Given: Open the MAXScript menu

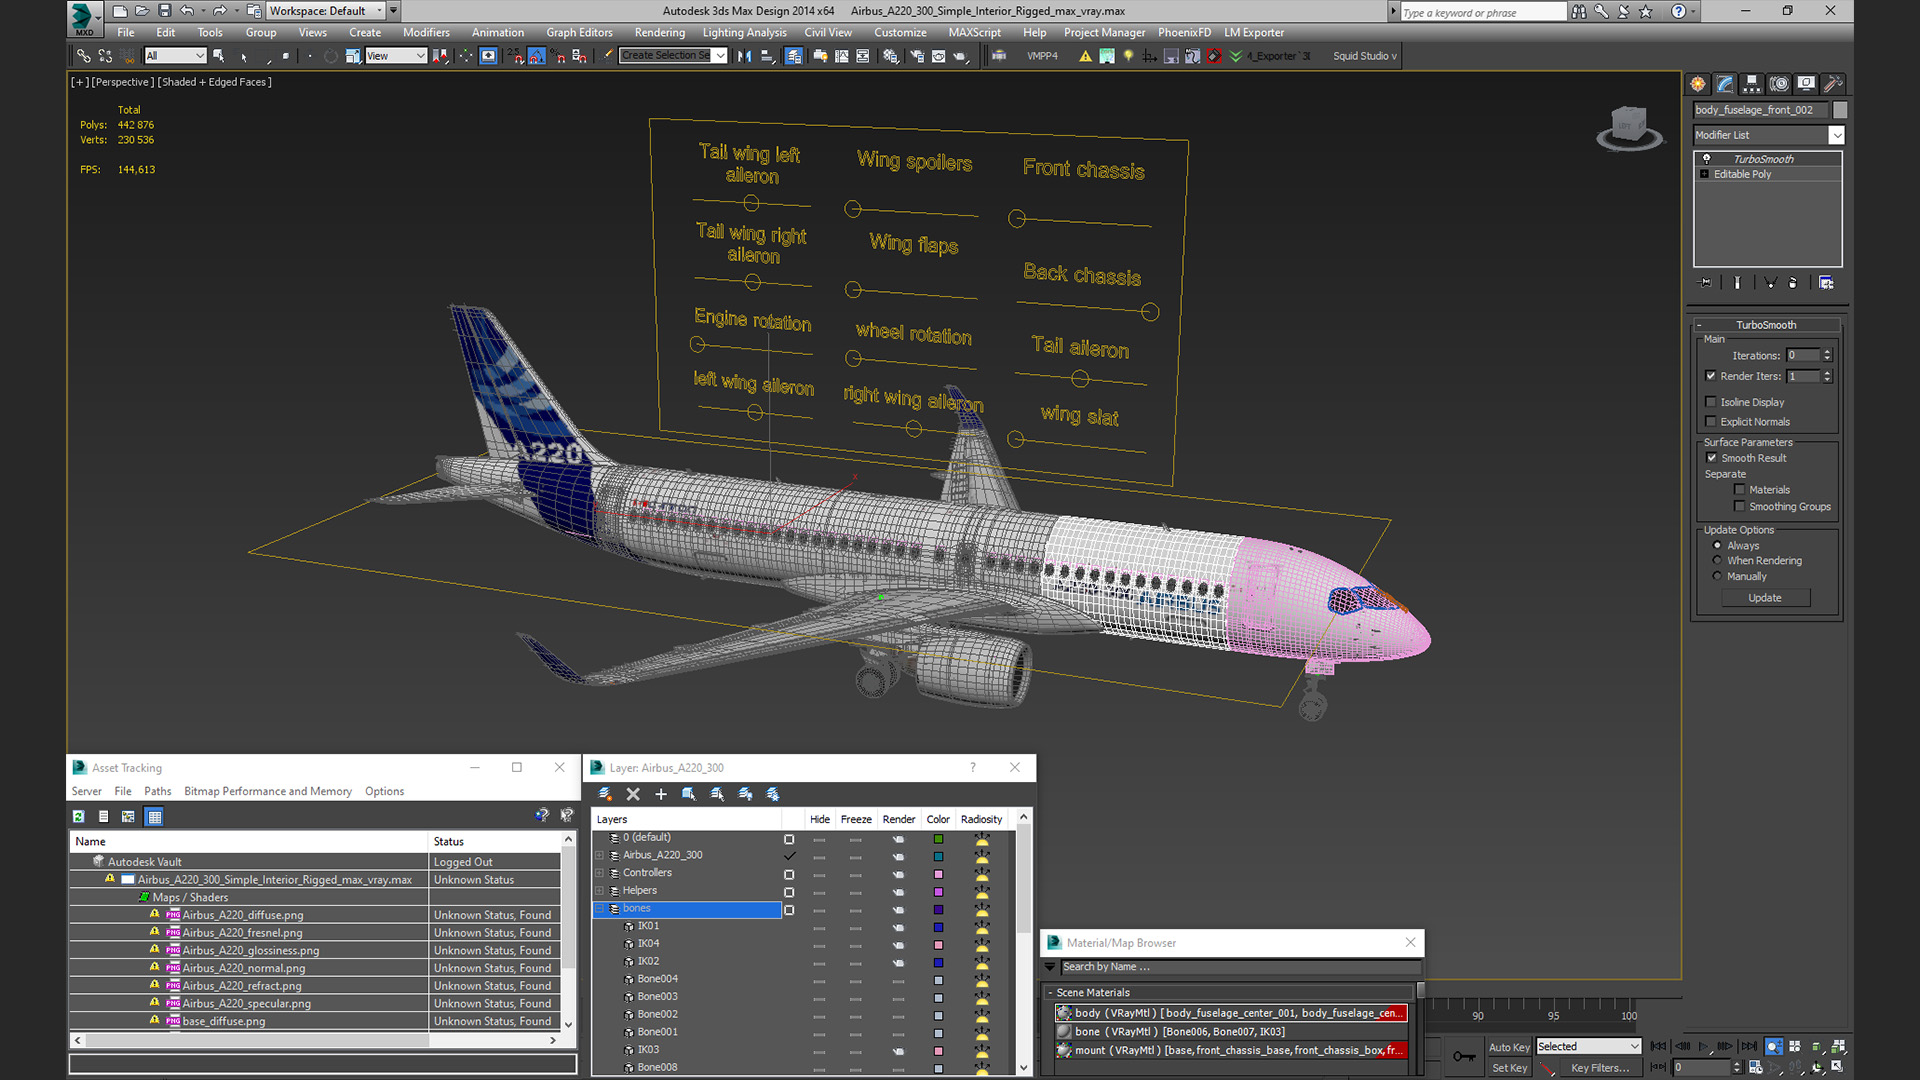Looking at the screenshot, I should (974, 33).
